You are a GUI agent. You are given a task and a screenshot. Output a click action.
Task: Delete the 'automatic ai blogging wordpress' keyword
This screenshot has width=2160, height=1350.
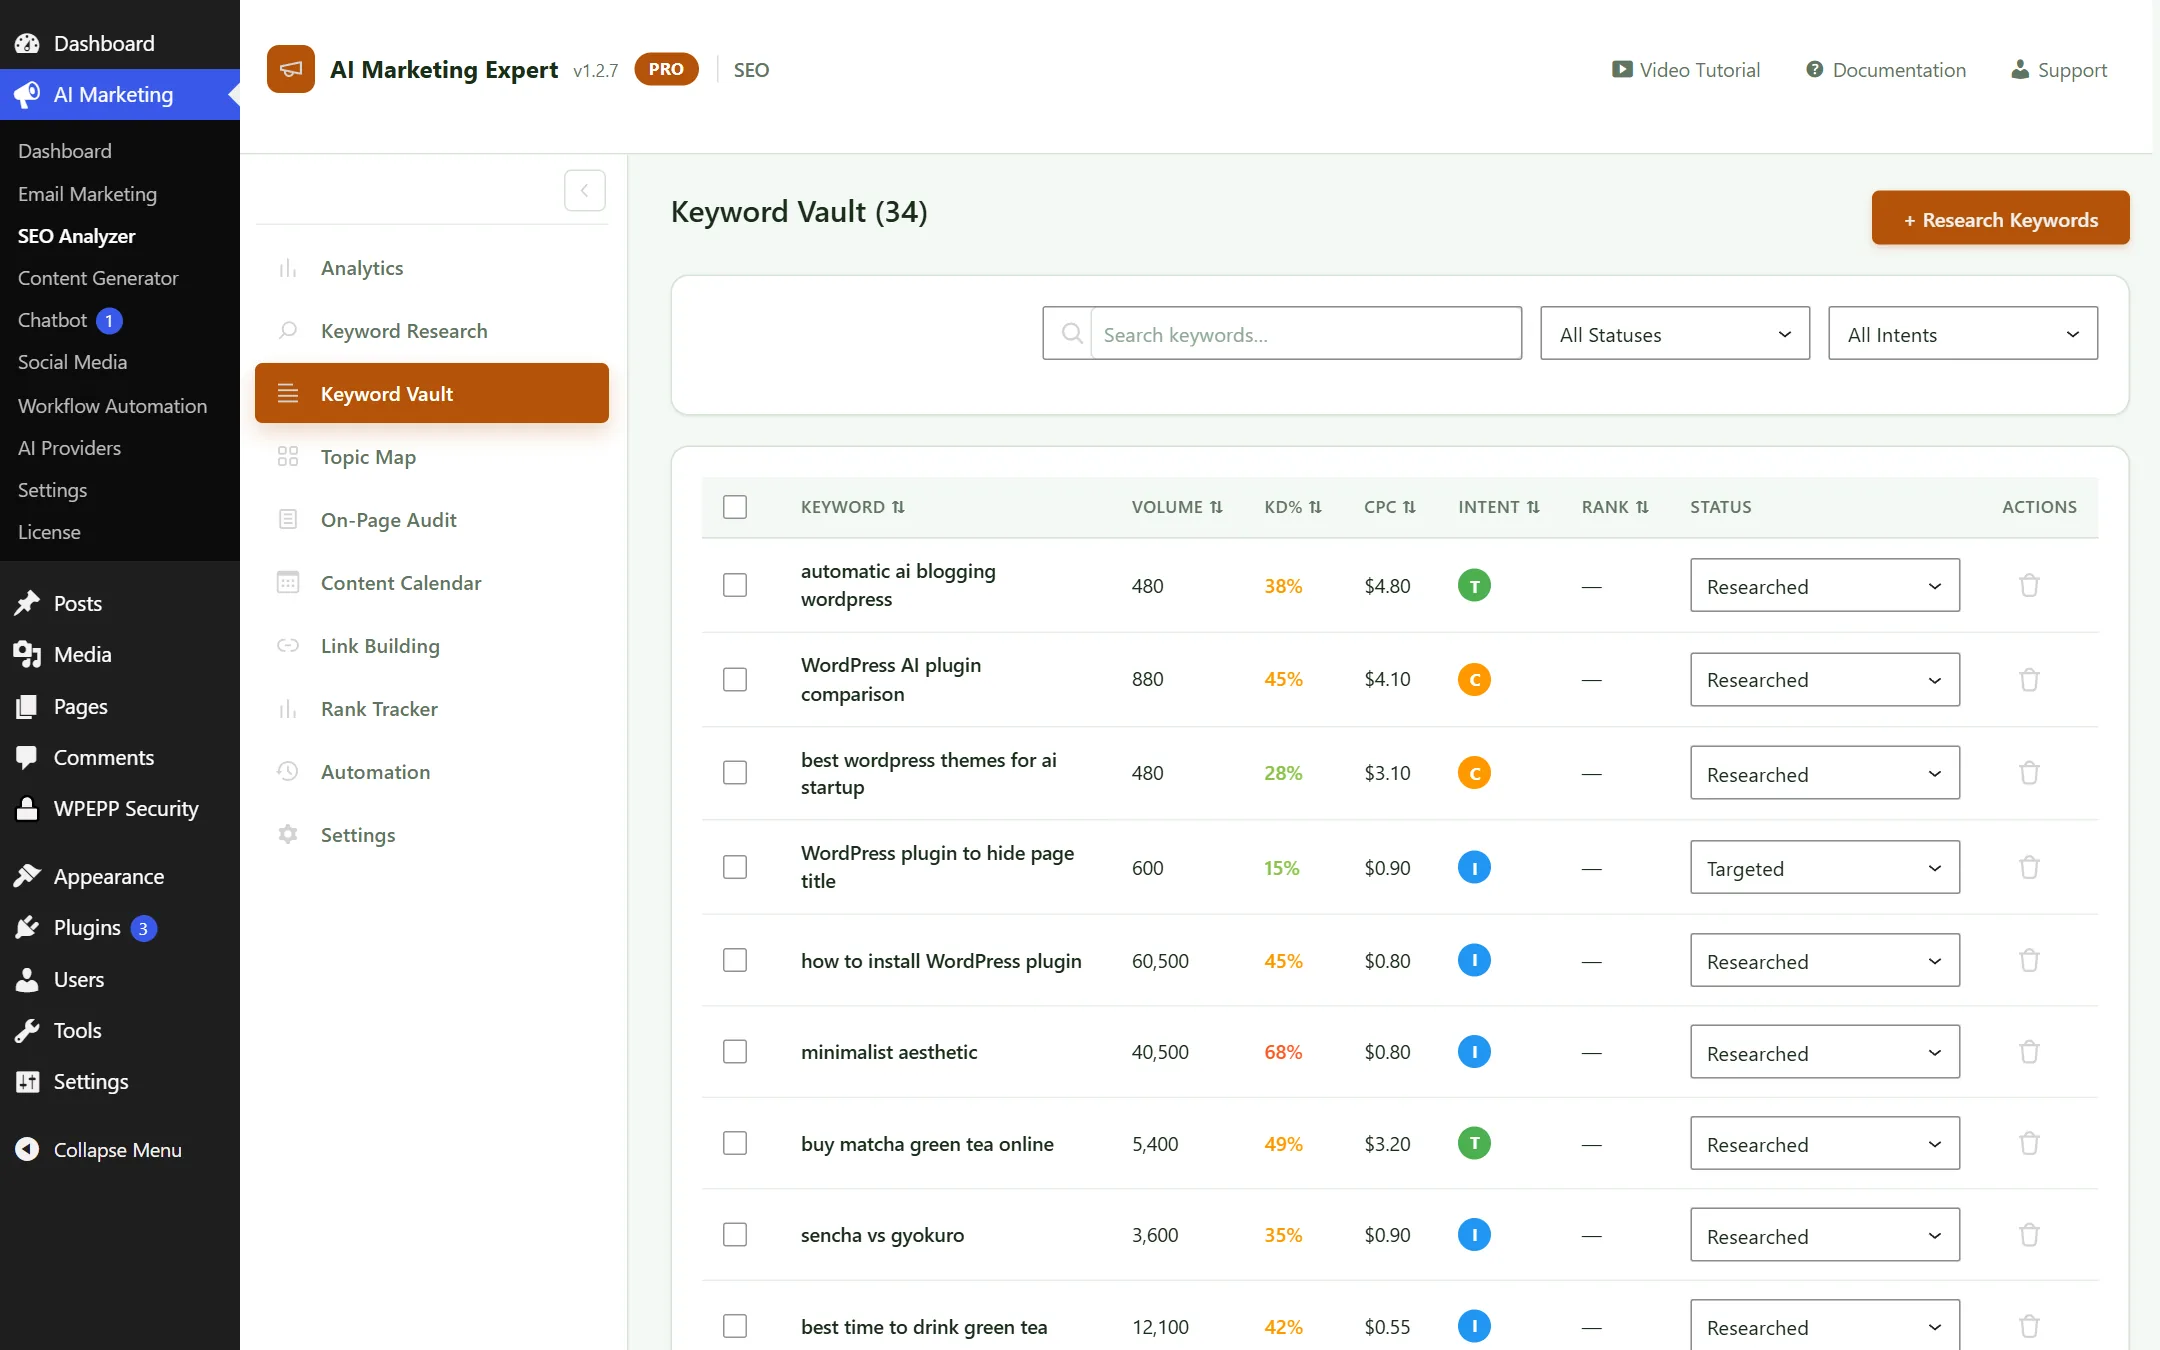[x=2029, y=585]
